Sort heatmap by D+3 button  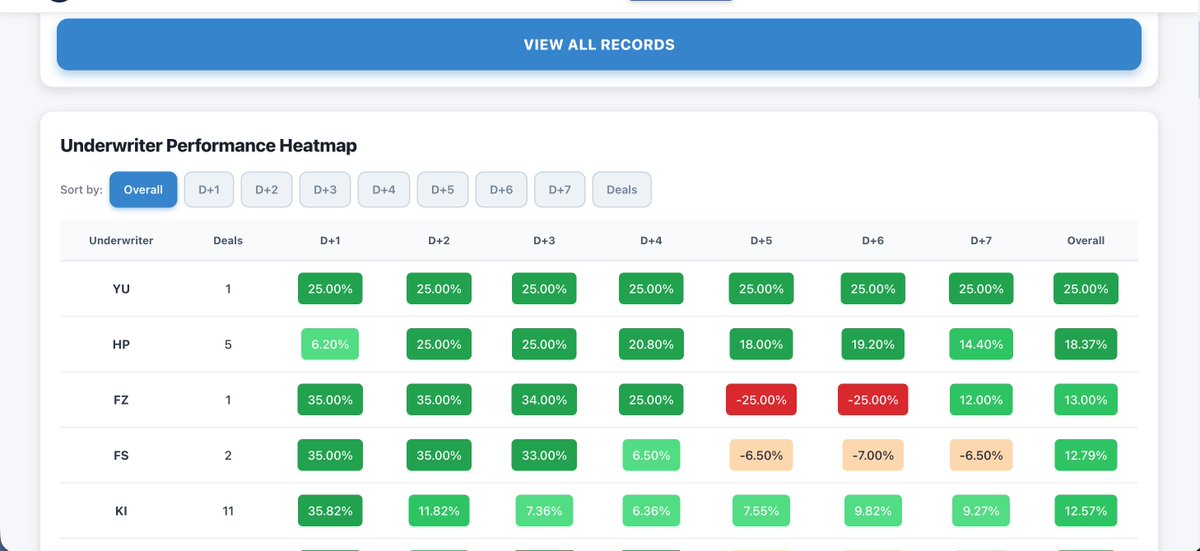tap(325, 189)
